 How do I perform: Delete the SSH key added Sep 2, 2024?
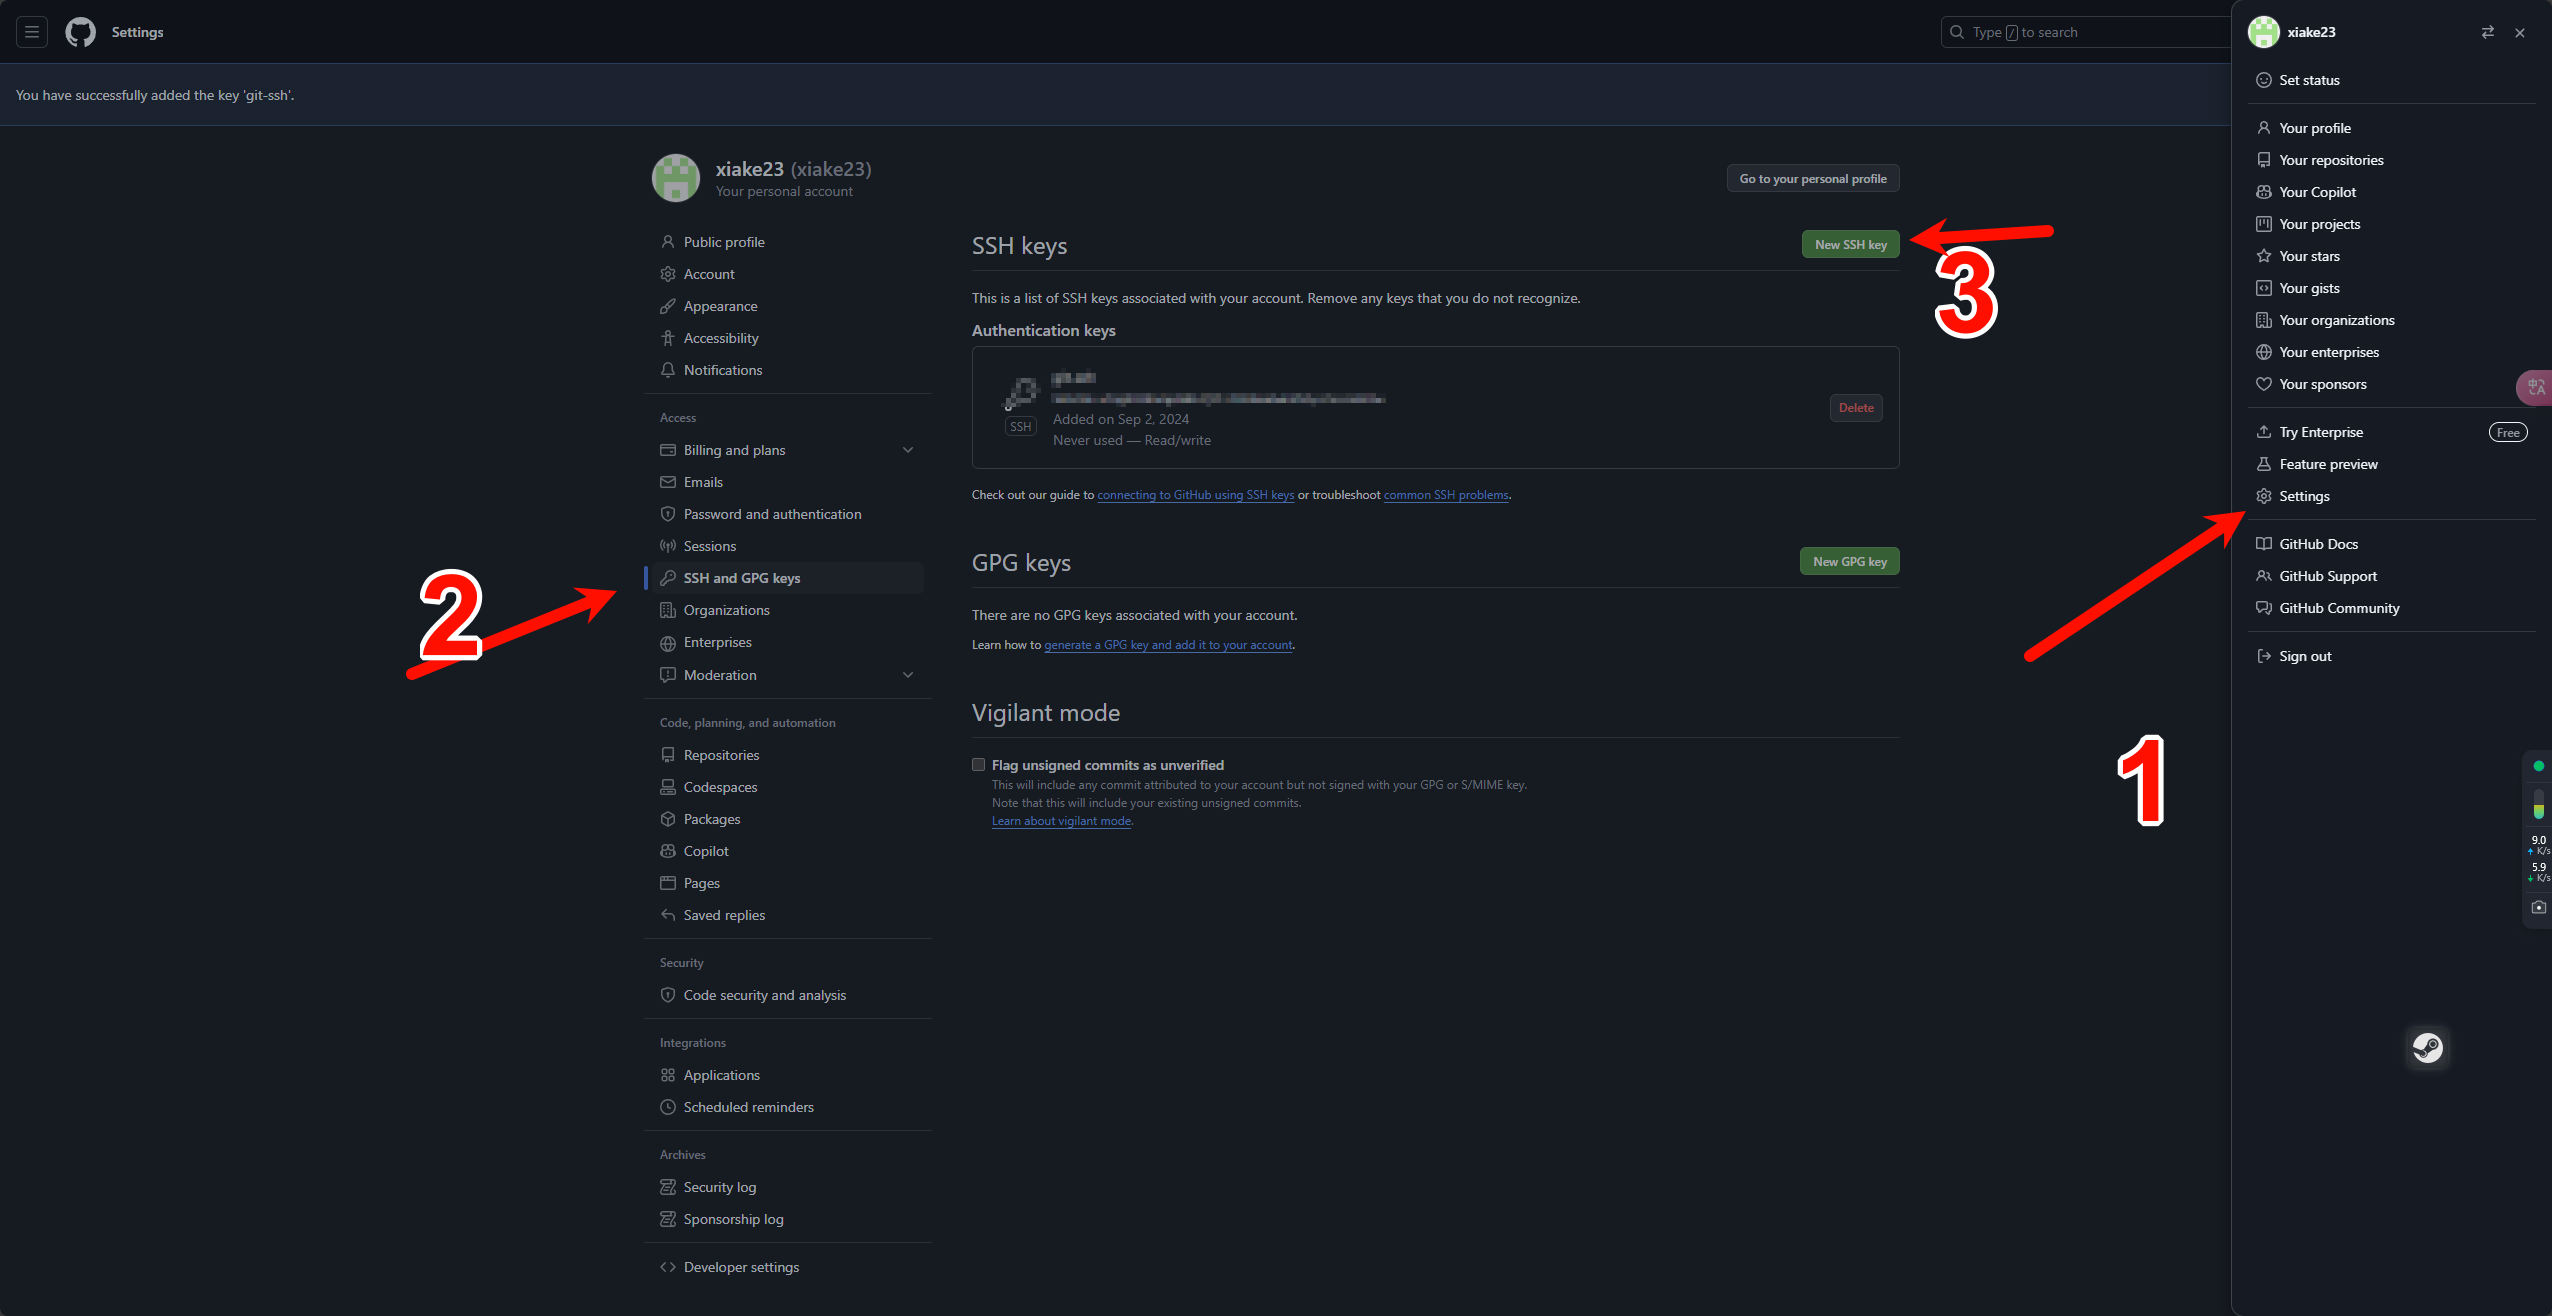click(x=1856, y=408)
